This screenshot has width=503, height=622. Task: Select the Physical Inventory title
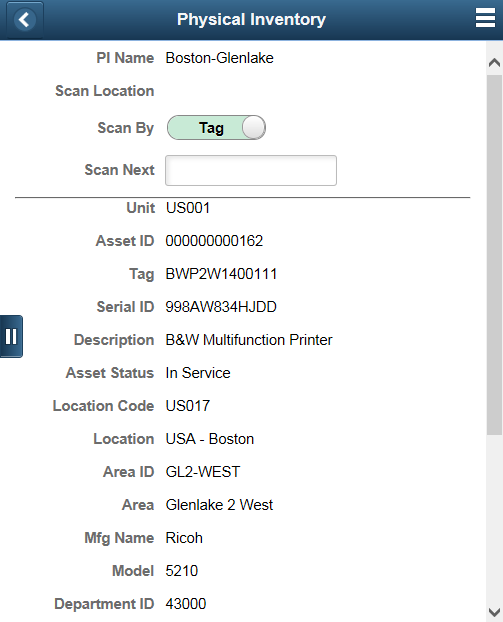tap(251, 19)
